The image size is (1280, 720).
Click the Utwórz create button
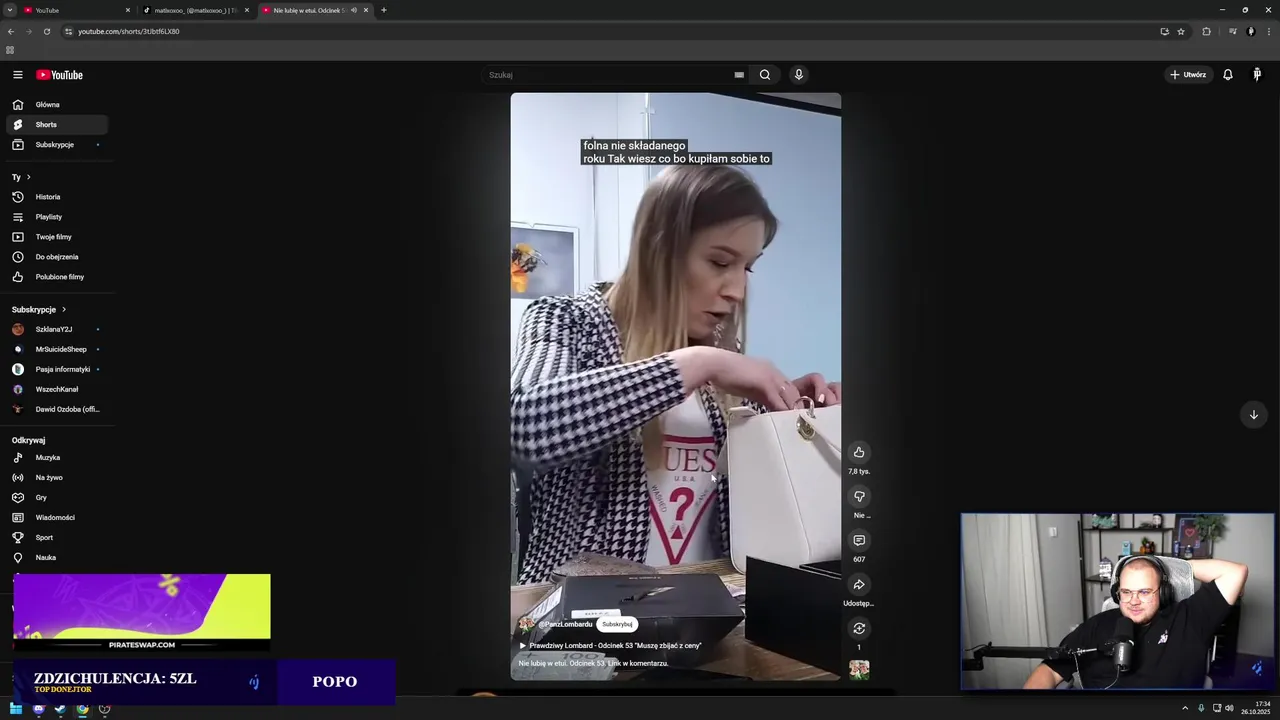1188,75
